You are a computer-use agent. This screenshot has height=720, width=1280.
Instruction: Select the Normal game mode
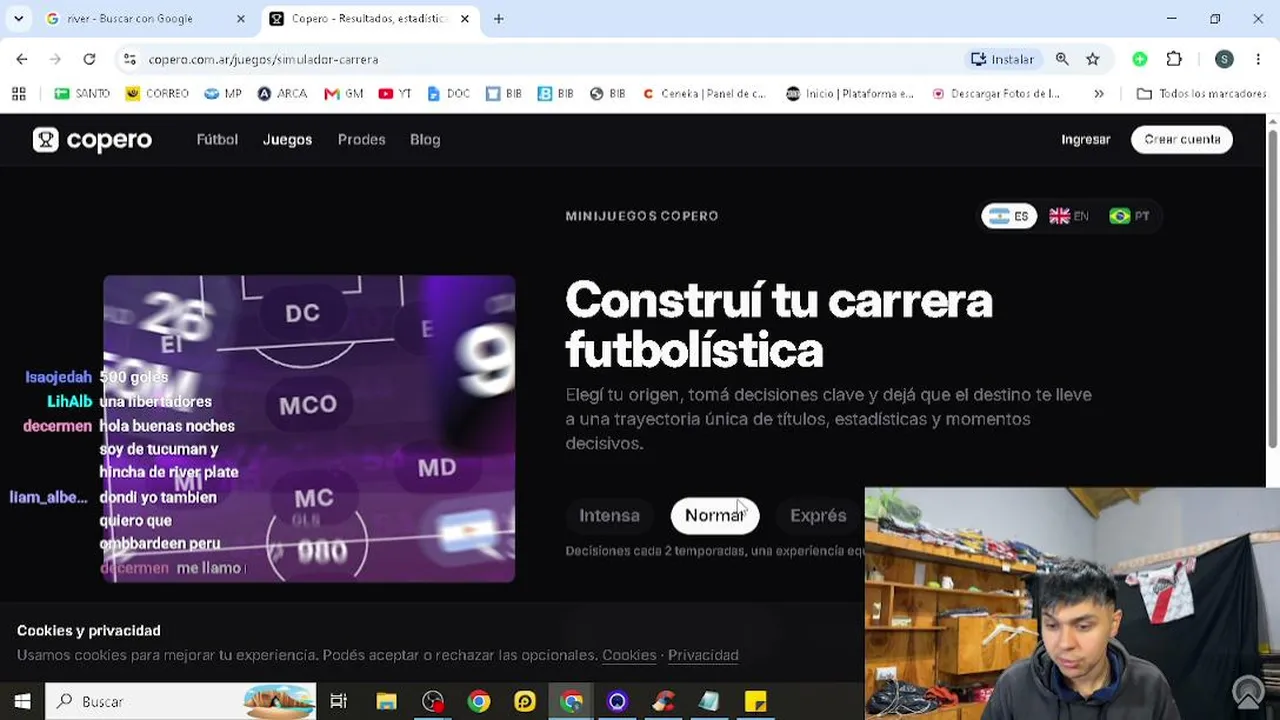715,516
